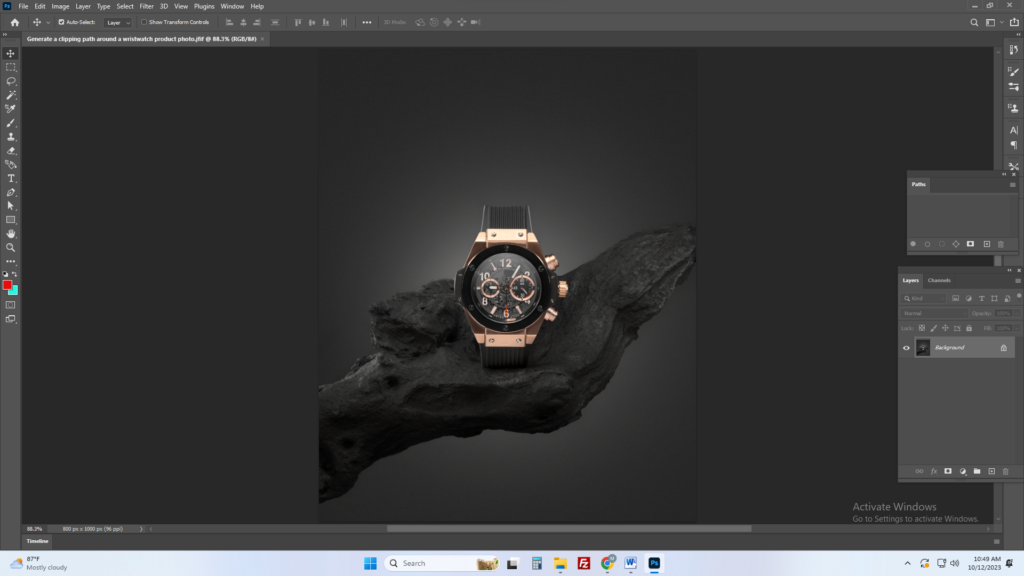The width and height of the screenshot is (1024, 576).
Task: Select the Zoom tool in toolbar
Action: point(11,247)
